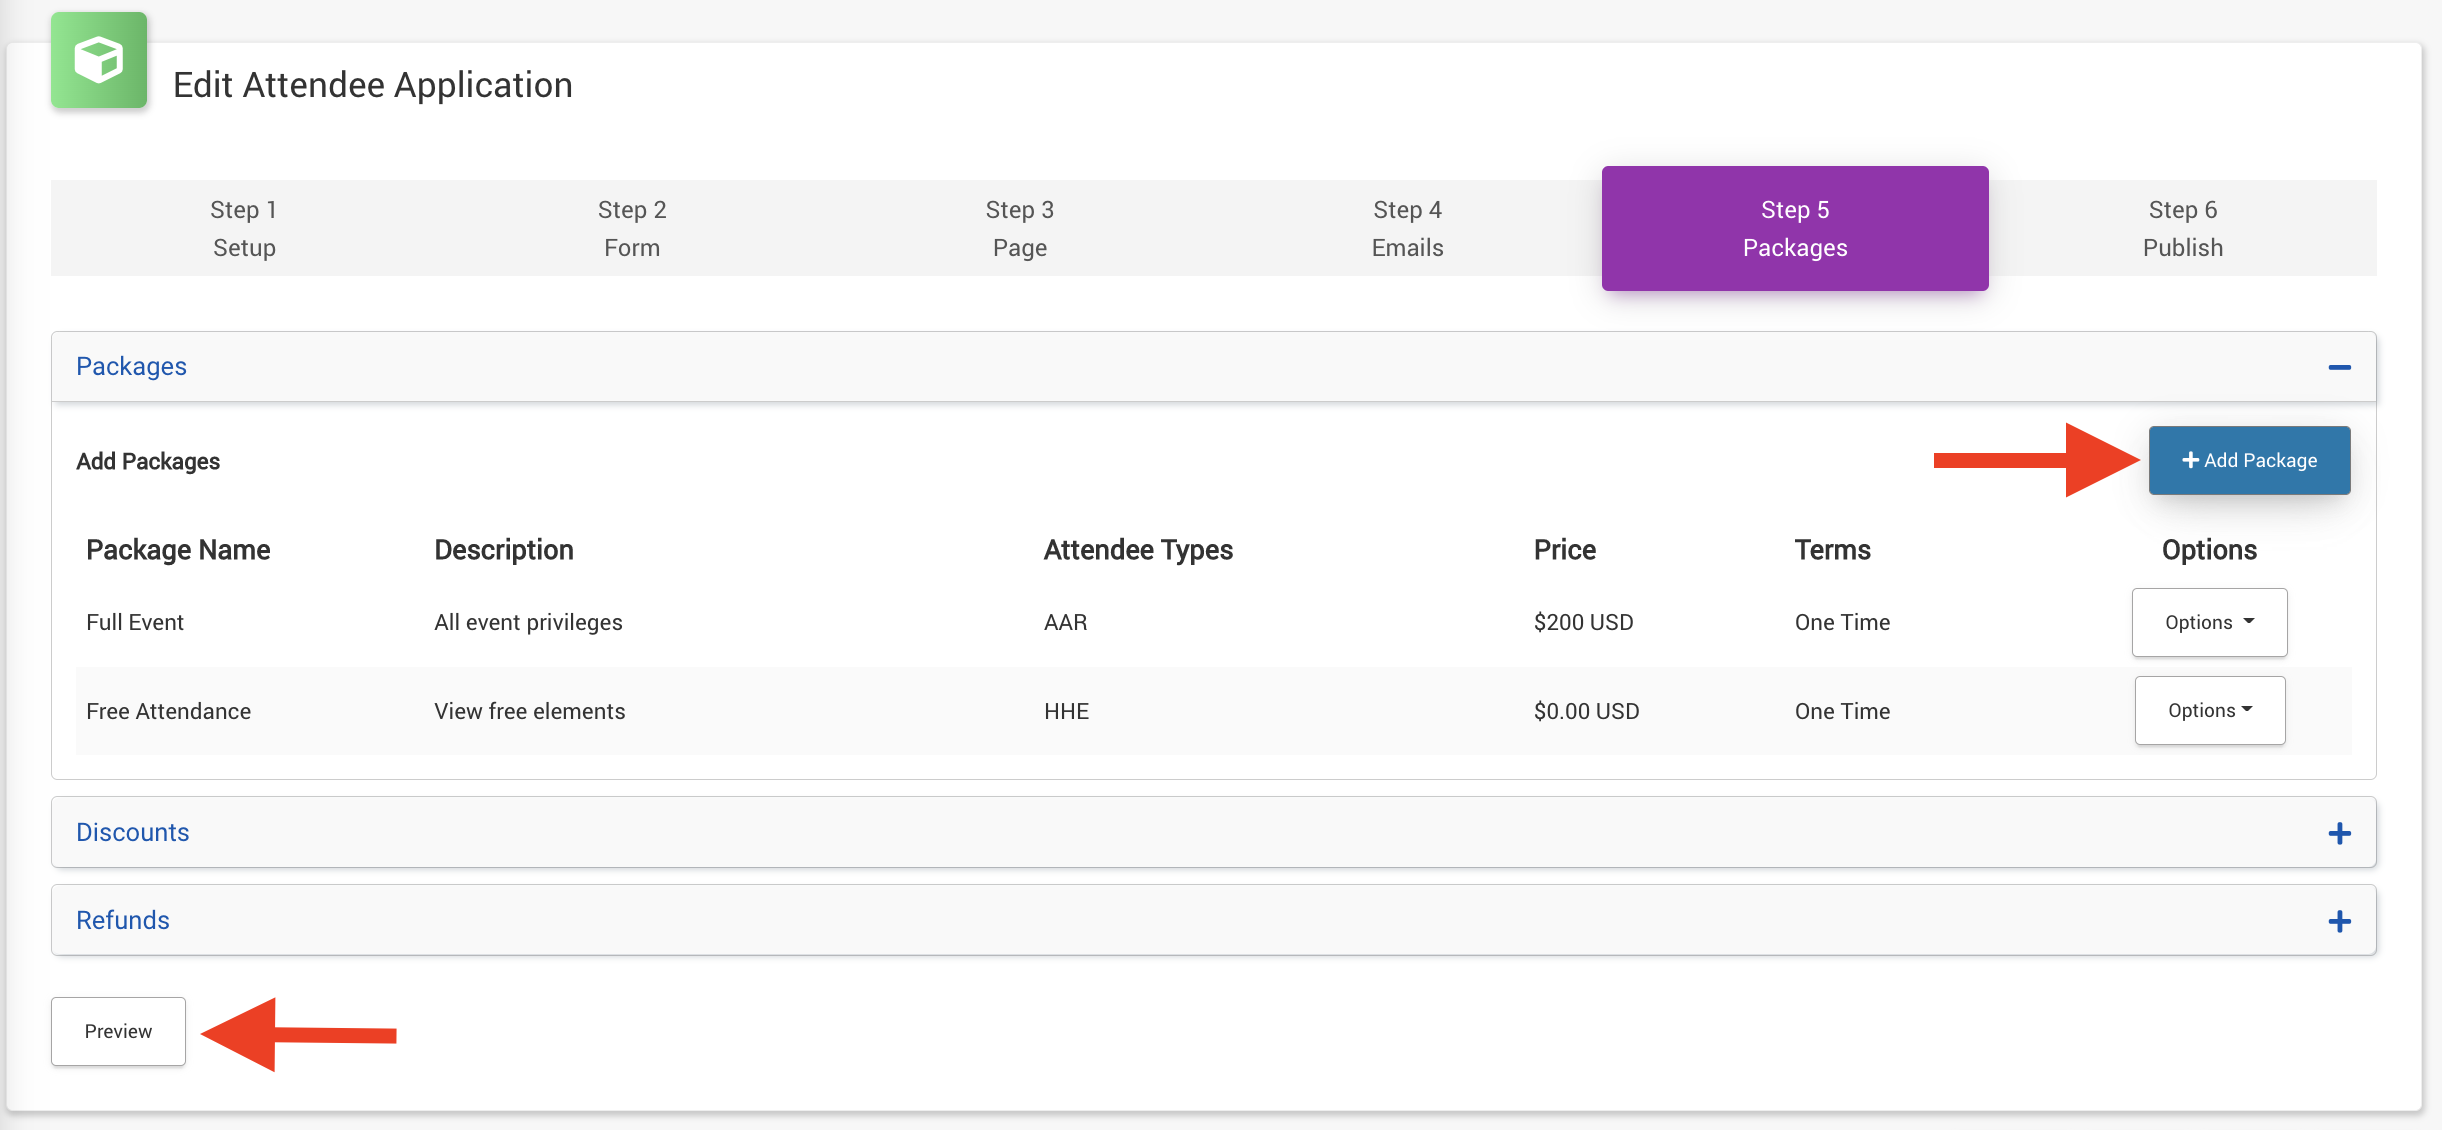Click the Package Name column header
This screenshot has width=2442, height=1130.
(x=178, y=550)
